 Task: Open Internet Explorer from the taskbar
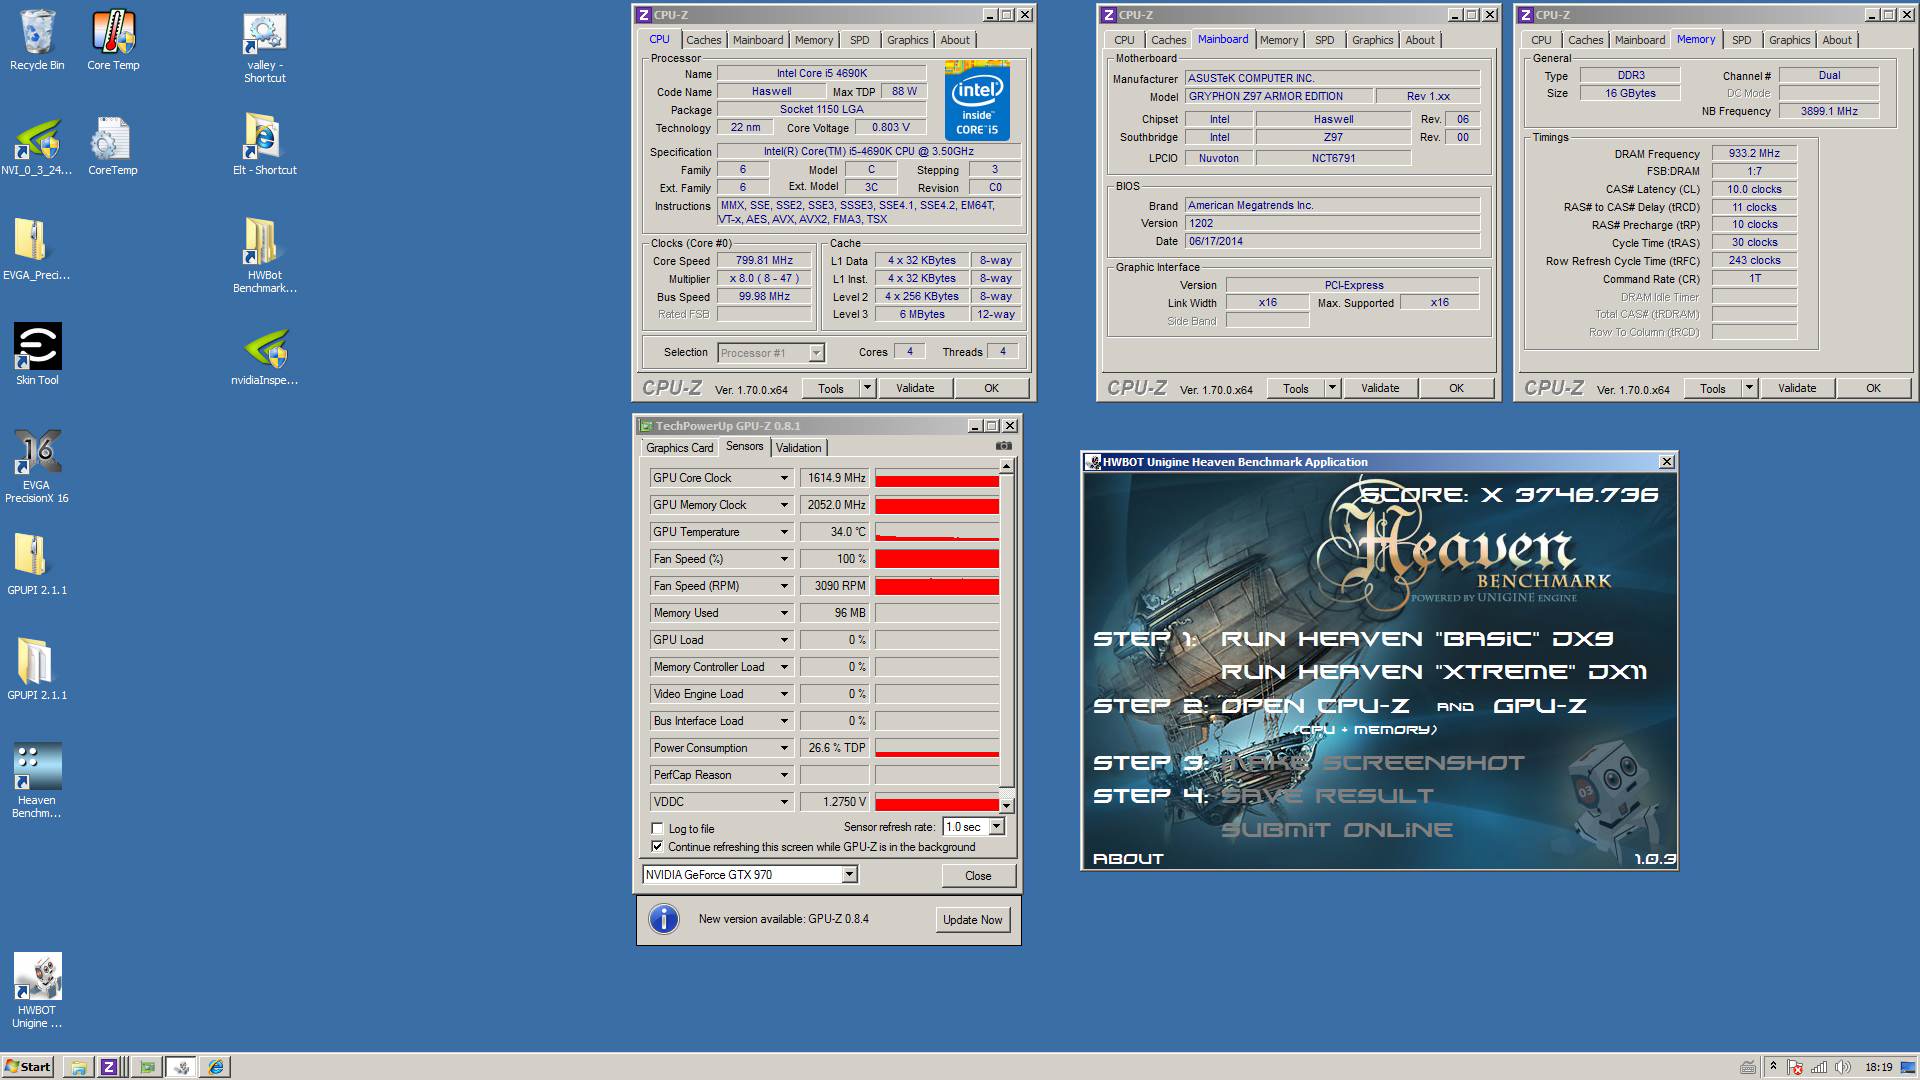(216, 1067)
